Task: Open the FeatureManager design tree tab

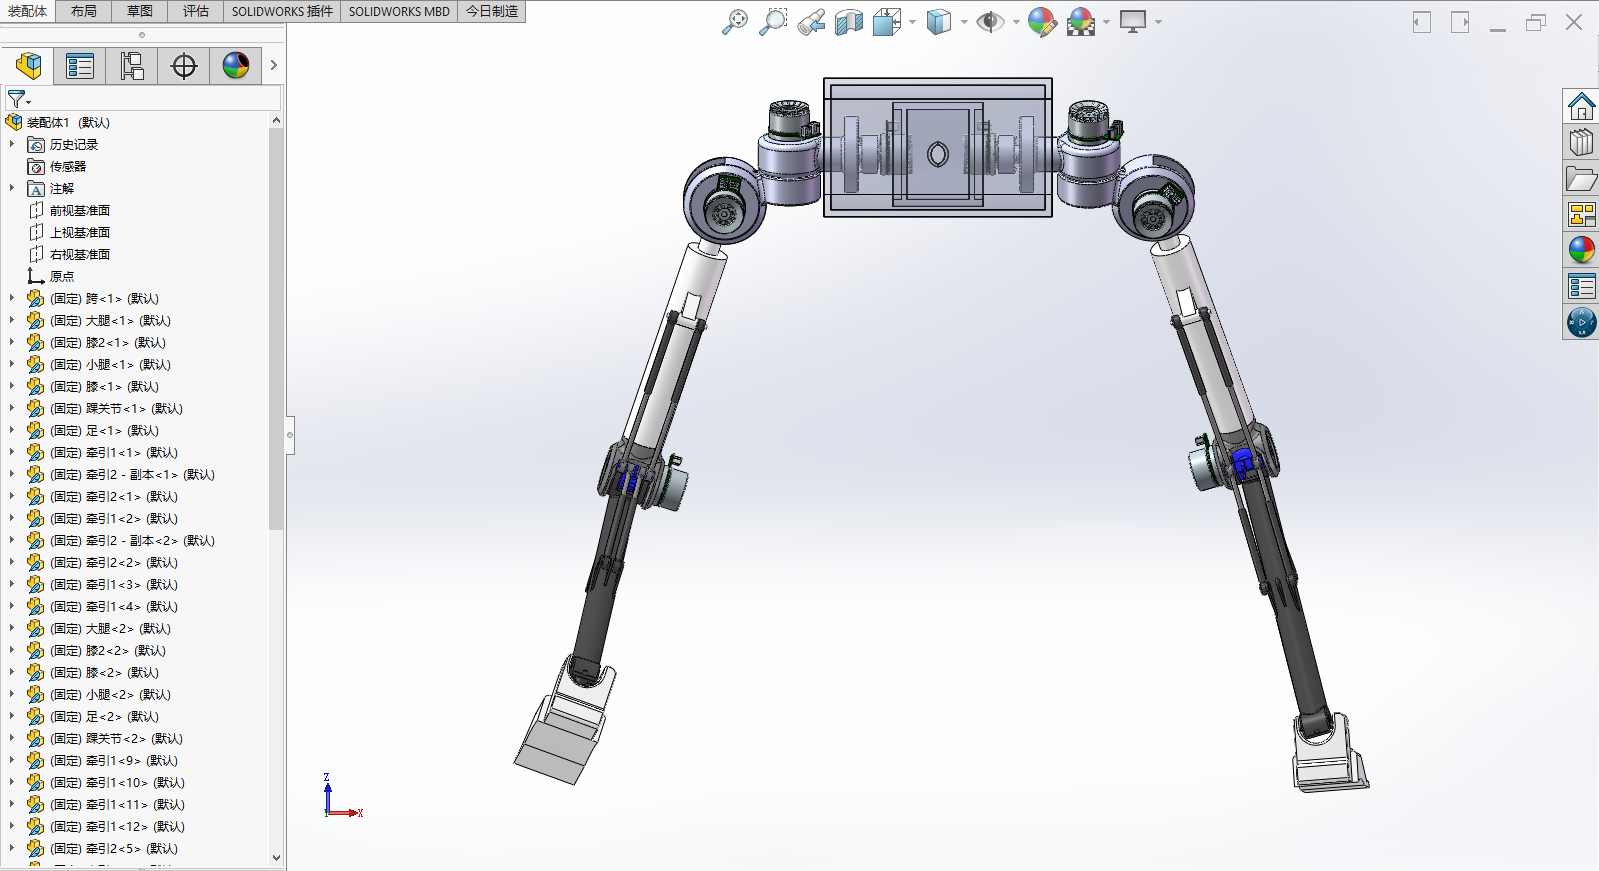Action: pyautogui.click(x=28, y=66)
